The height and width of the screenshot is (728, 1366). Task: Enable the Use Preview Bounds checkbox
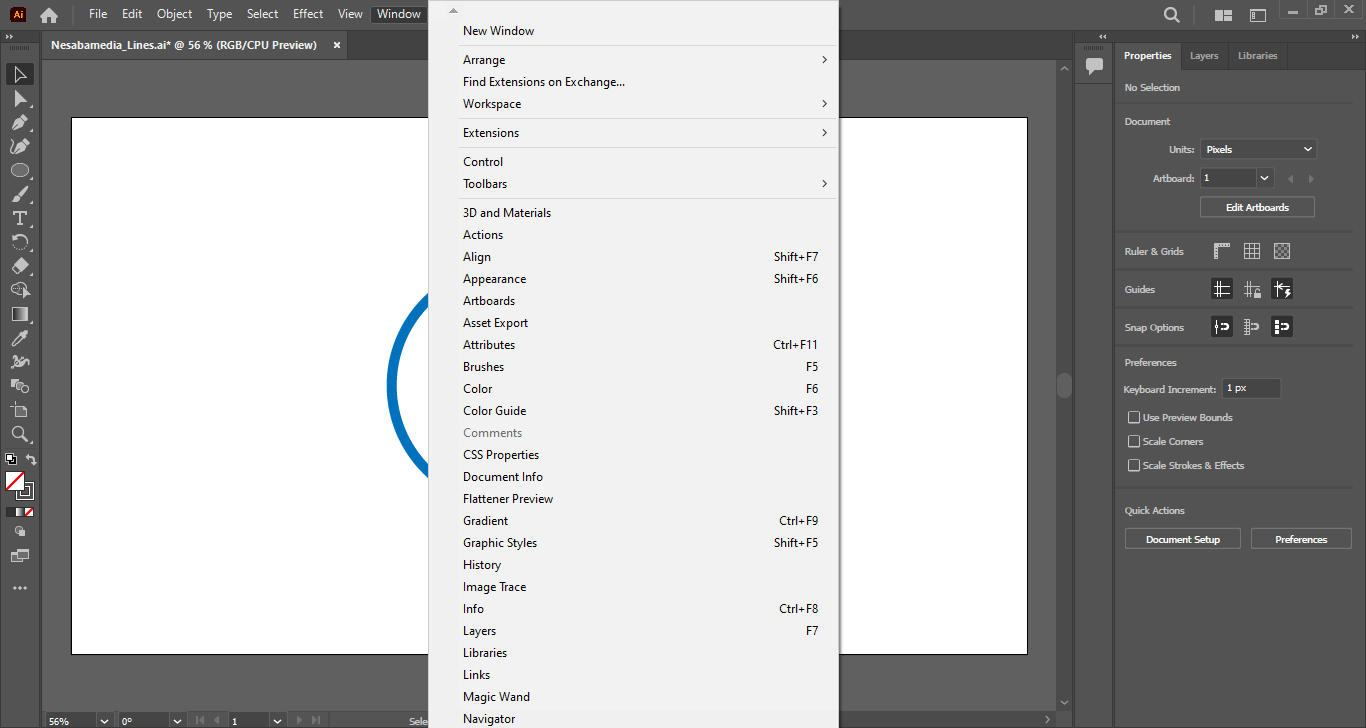(1134, 417)
